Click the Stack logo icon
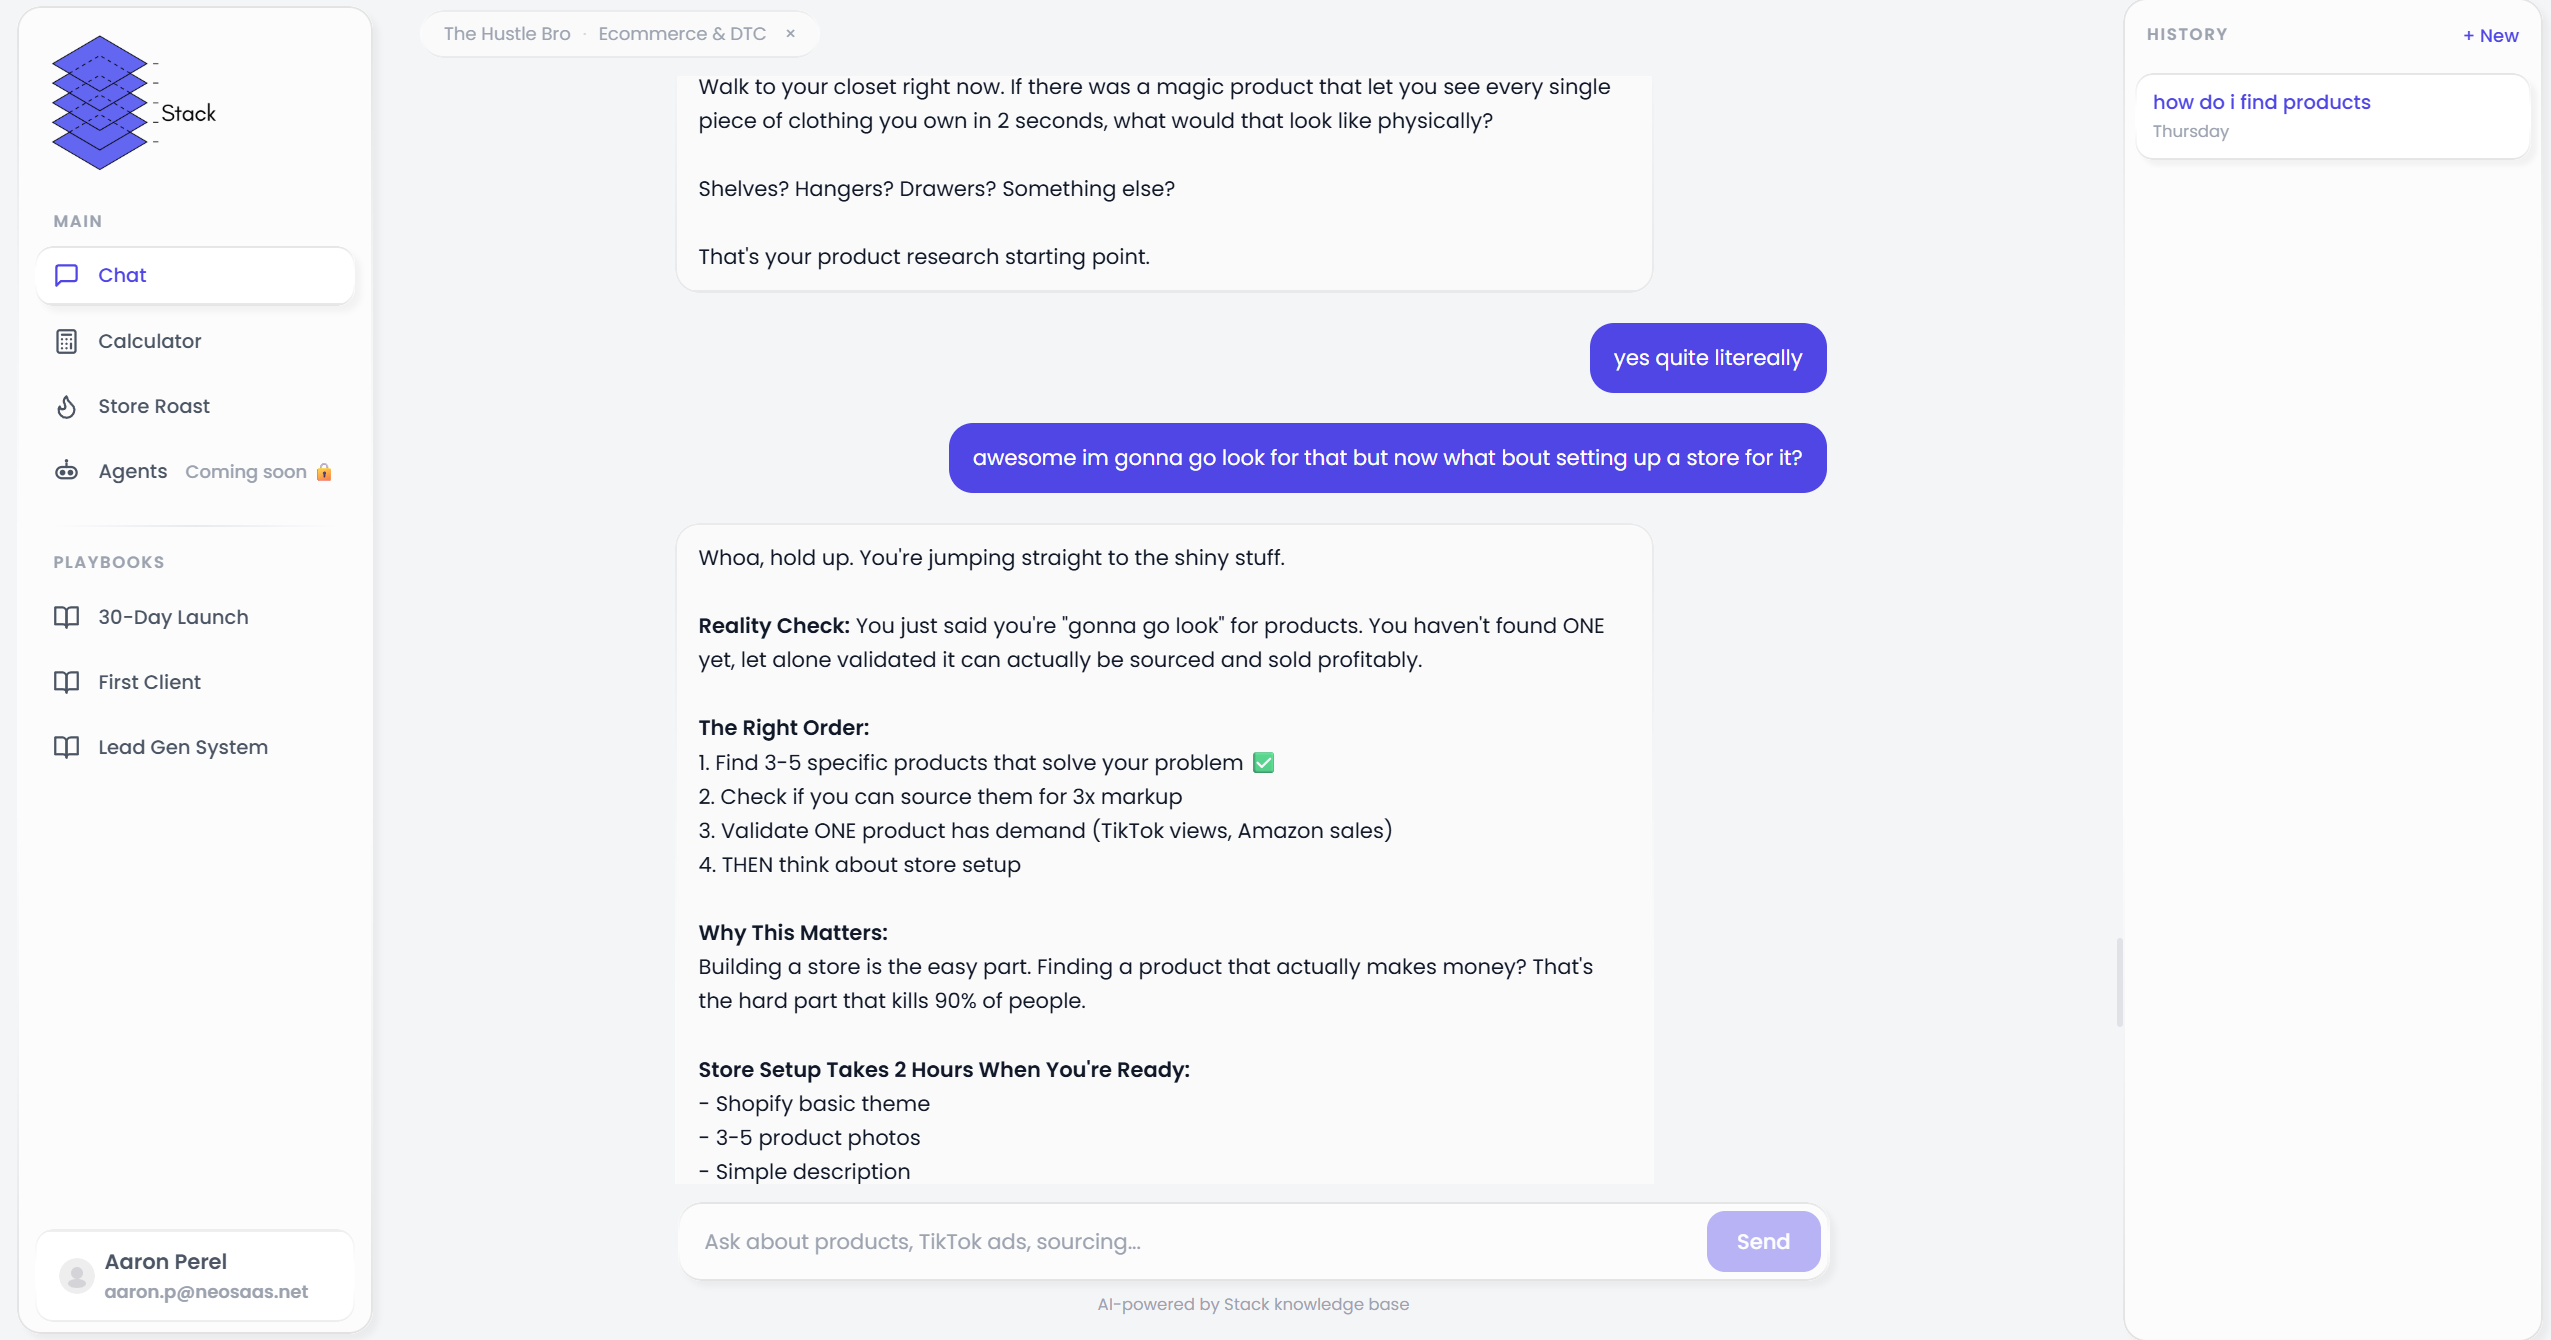The height and width of the screenshot is (1340, 2551). pyautogui.click(x=99, y=103)
